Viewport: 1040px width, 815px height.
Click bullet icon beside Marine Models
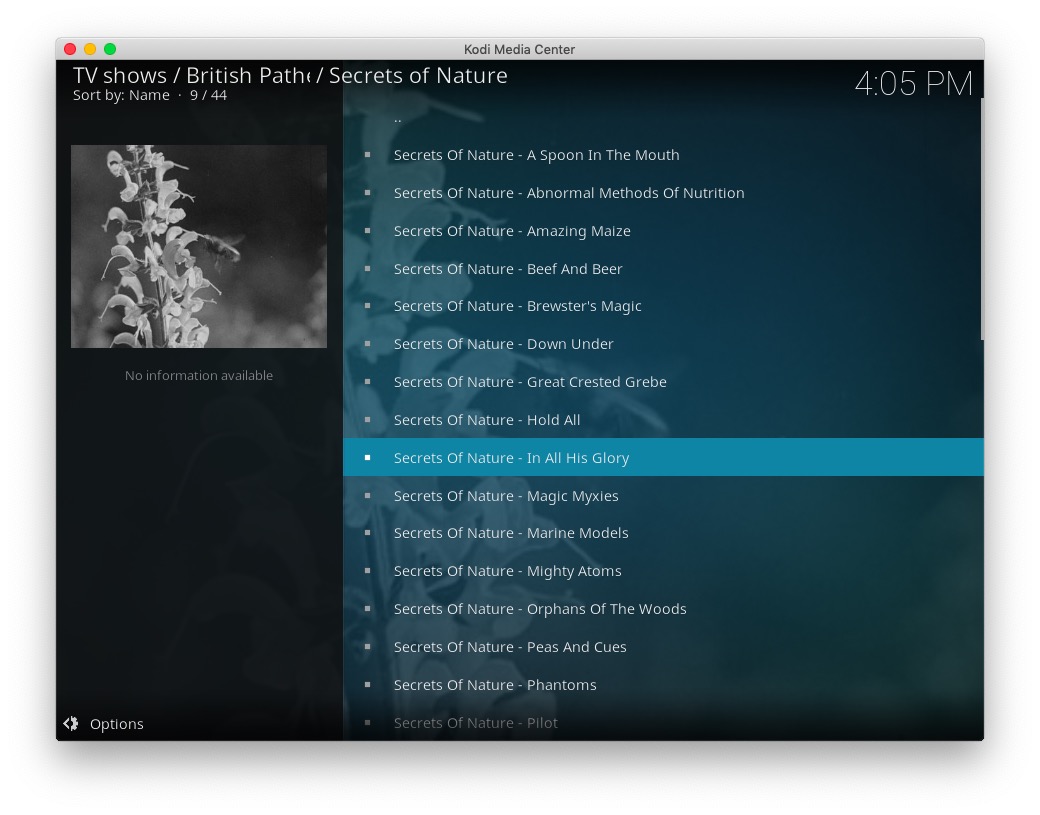pyautogui.click(x=367, y=533)
